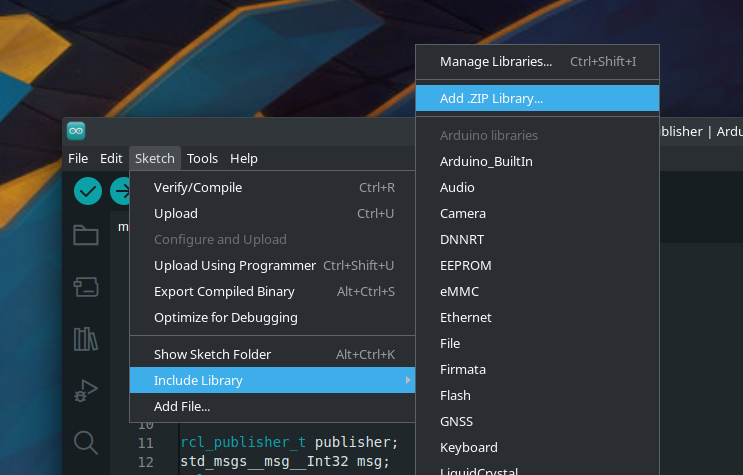Select Upload Using Programmer
The image size is (743, 475).
(272, 265)
